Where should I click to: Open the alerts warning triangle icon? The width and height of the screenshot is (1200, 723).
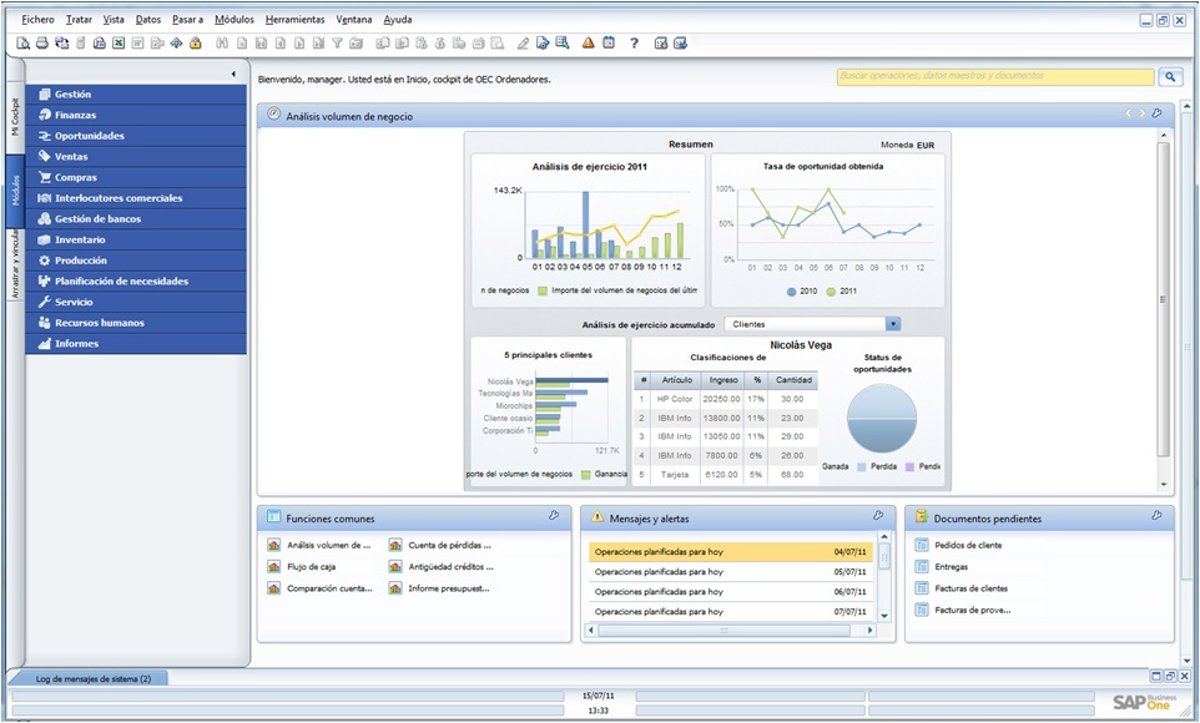point(588,43)
